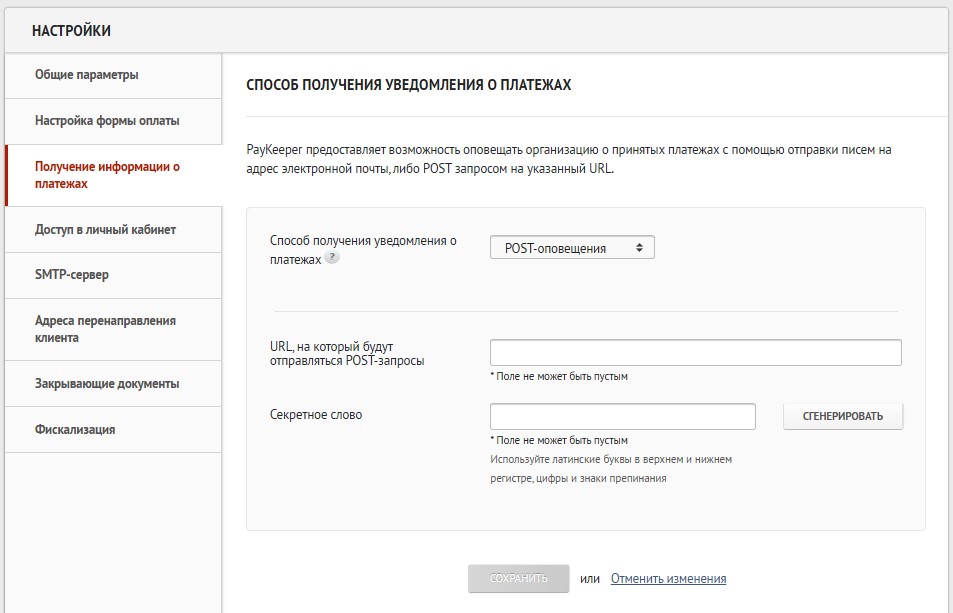Image resolution: width=953 pixels, height=613 pixels.
Task: Open the Общие параметры settings tab
Action: [x=87, y=75]
